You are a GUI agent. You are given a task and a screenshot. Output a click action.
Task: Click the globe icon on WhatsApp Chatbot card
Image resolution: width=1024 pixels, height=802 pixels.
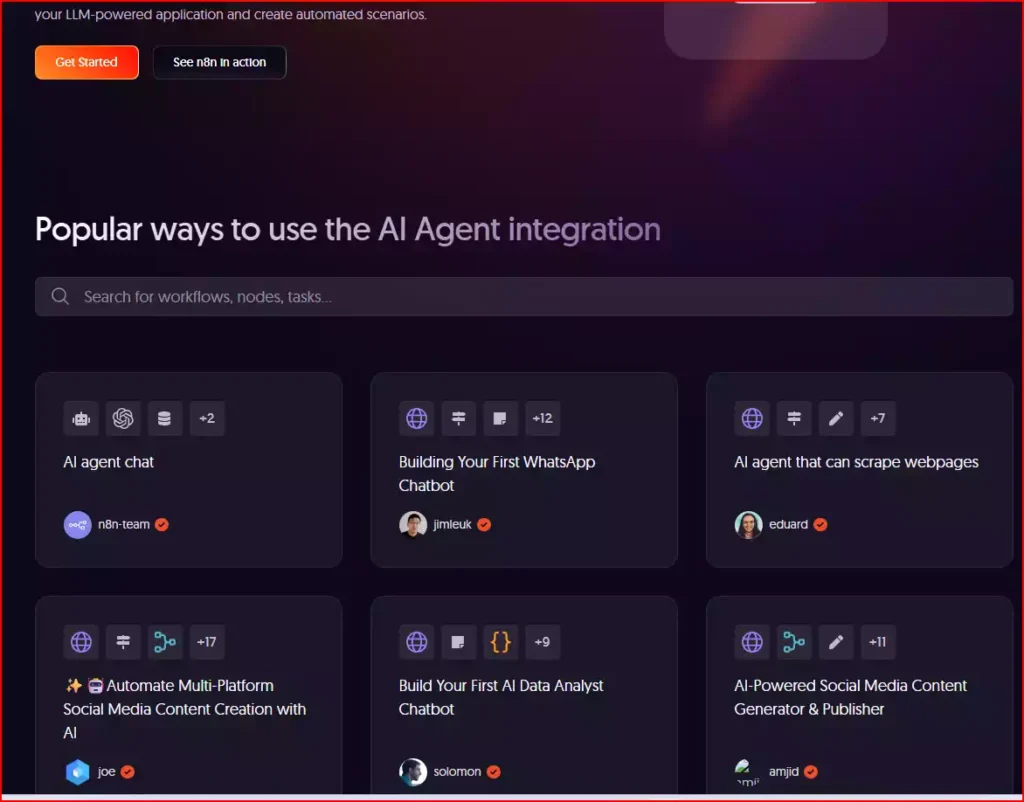click(417, 418)
